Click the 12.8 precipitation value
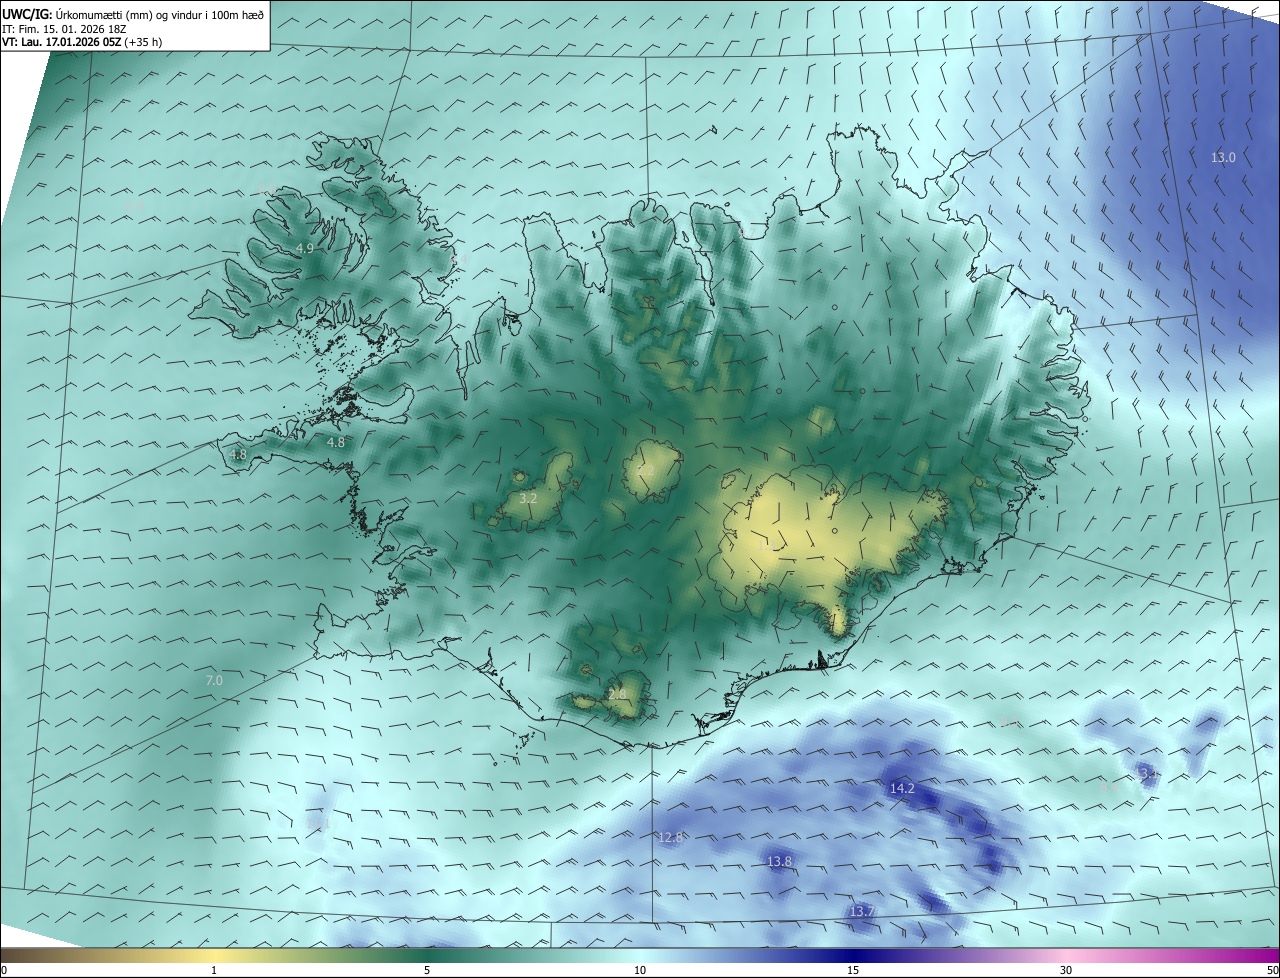Image resolution: width=1280 pixels, height=978 pixels. click(670, 837)
